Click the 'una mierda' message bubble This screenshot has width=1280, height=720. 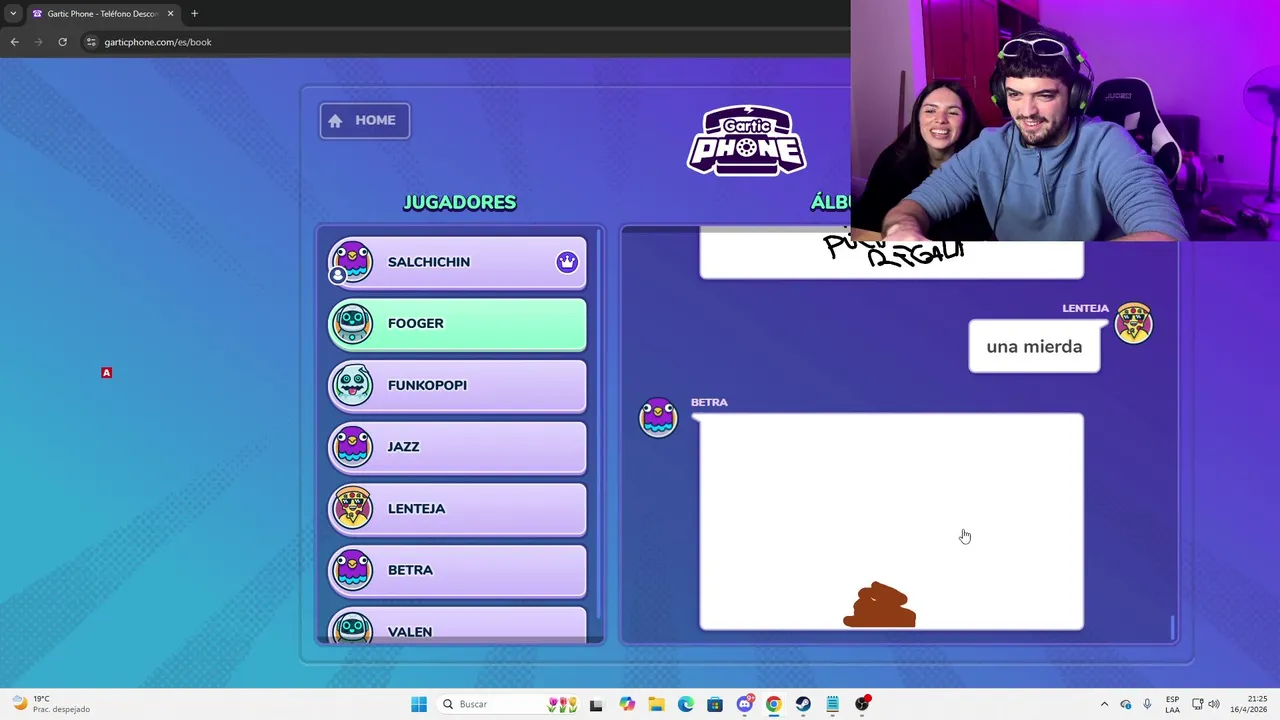1034,346
